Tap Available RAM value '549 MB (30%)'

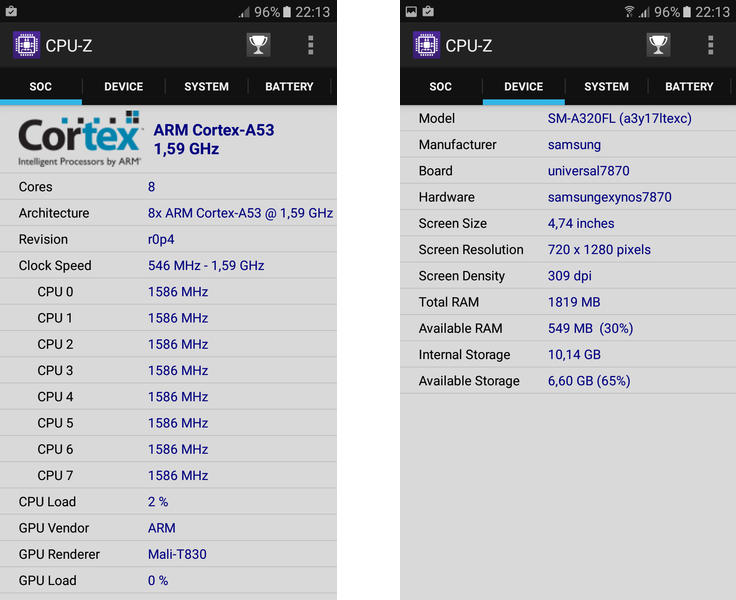pyautogui.click(x=590, y=329)
